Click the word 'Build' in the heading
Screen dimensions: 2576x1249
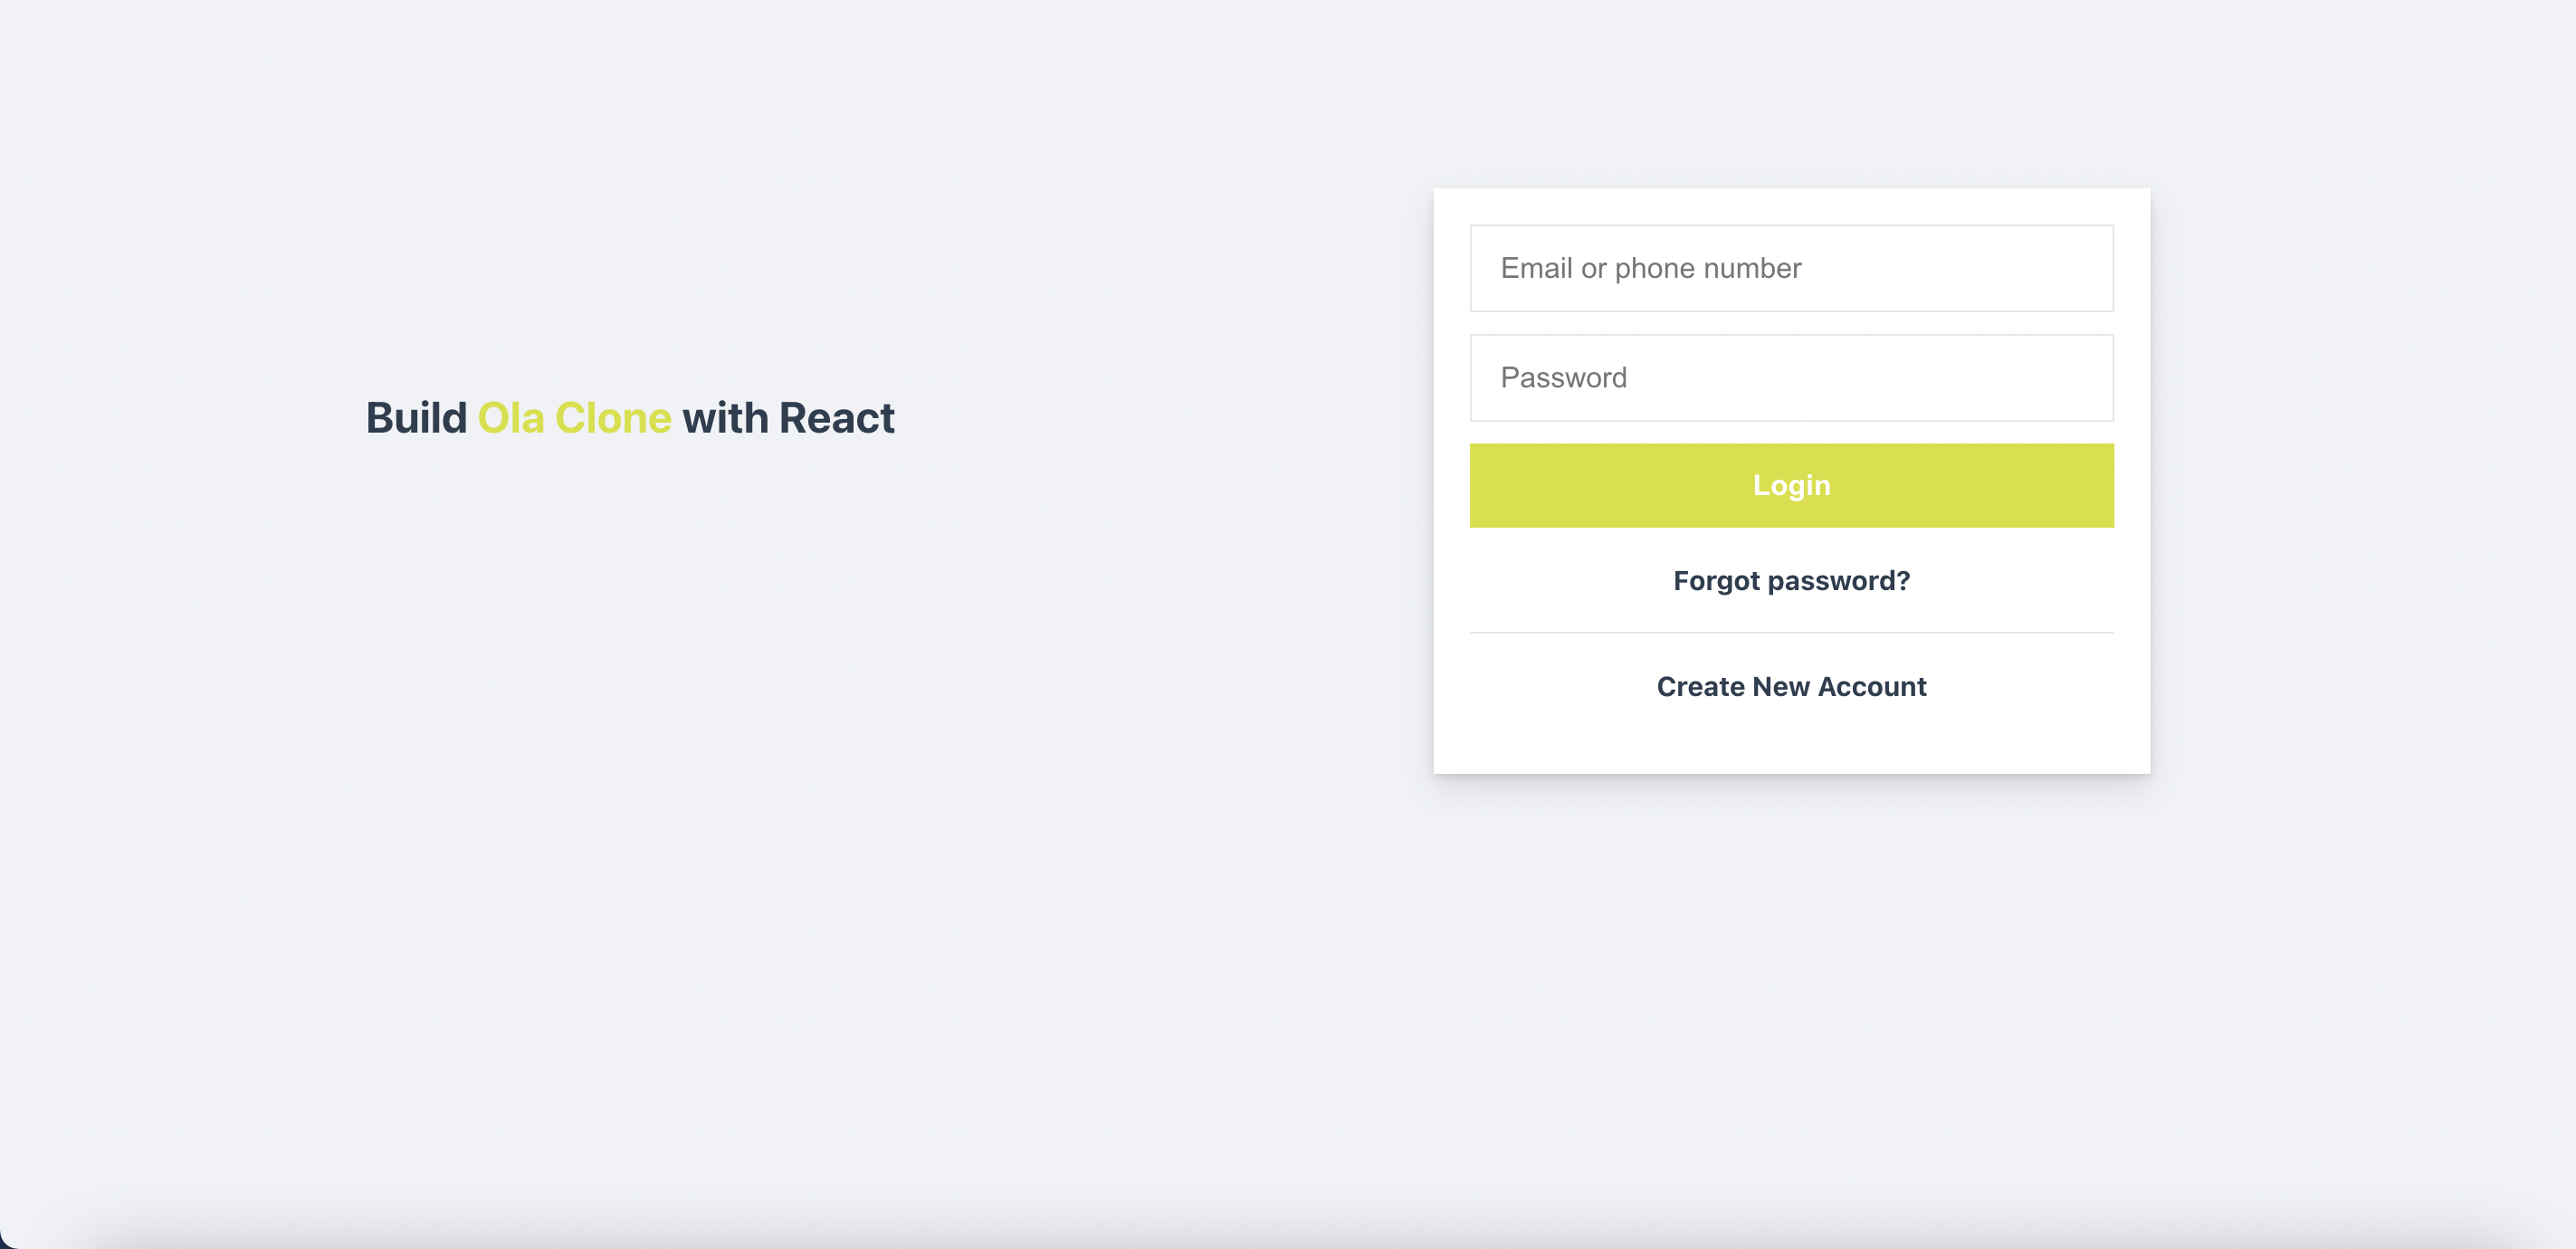tap(416, 418)
